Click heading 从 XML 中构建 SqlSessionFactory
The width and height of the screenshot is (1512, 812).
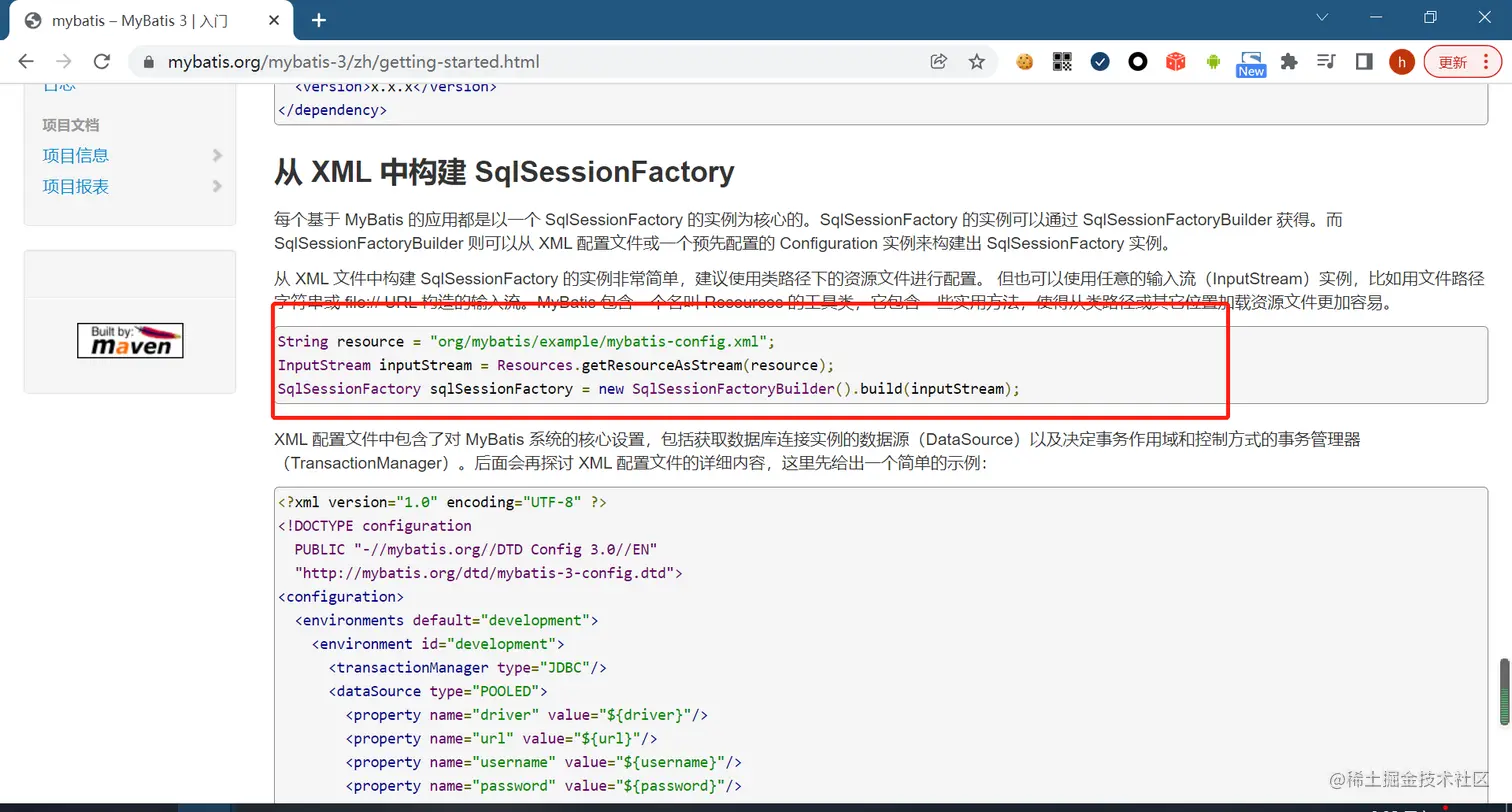(504, 172)
